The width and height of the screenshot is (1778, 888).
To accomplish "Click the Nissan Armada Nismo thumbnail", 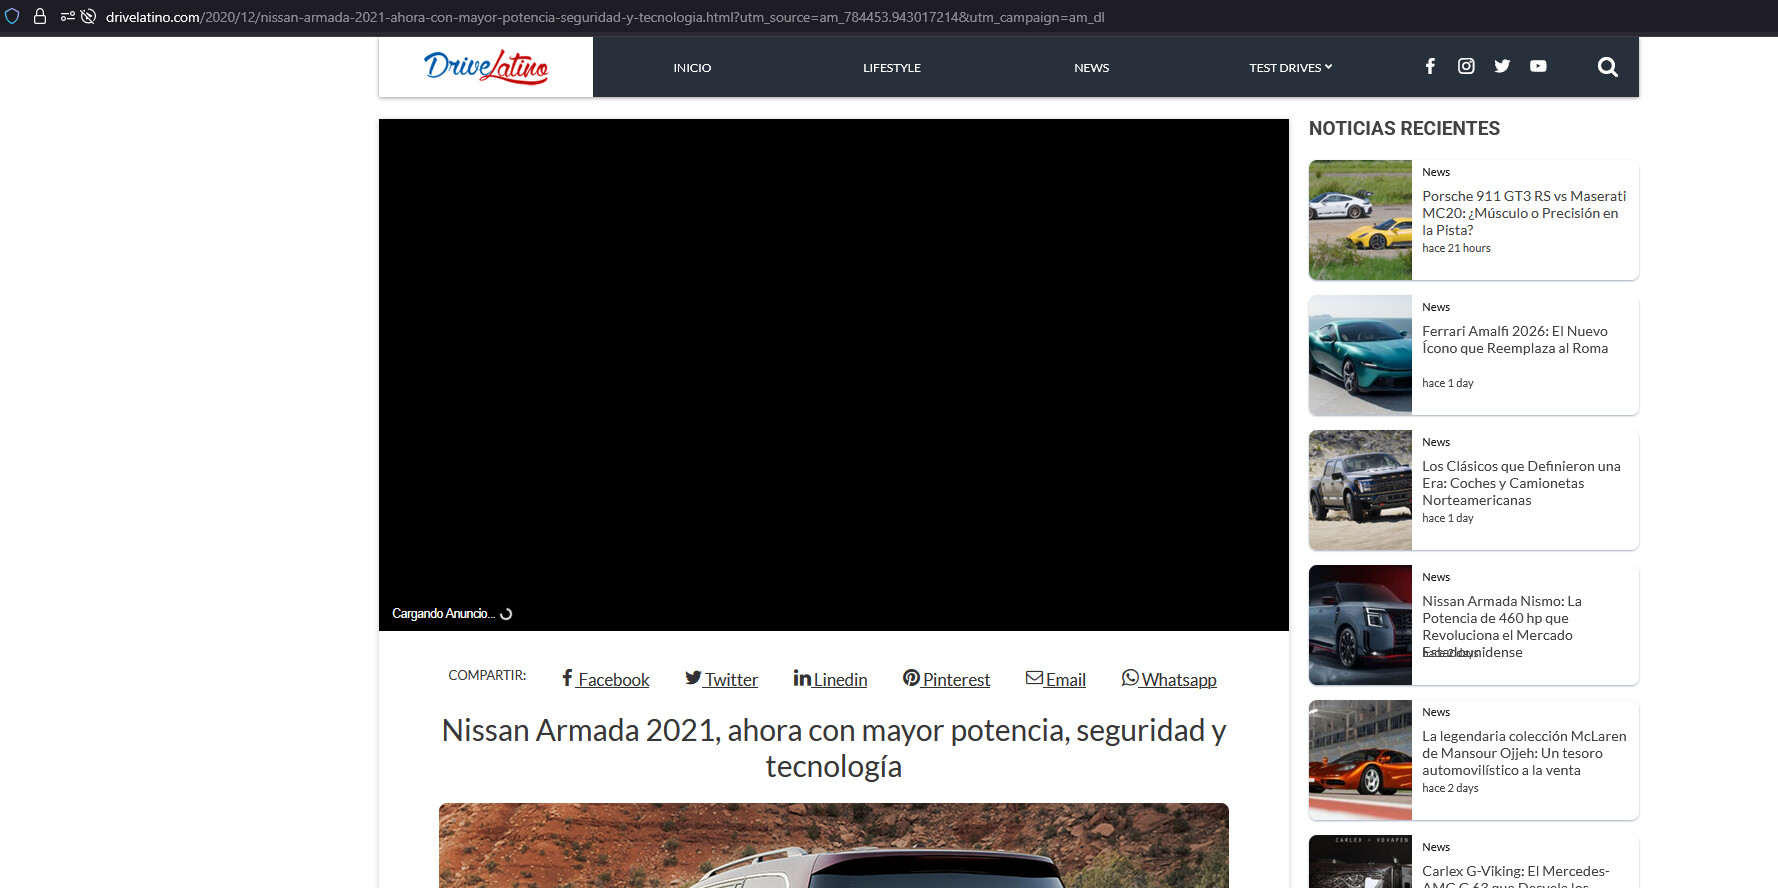I will (1360, 625).
